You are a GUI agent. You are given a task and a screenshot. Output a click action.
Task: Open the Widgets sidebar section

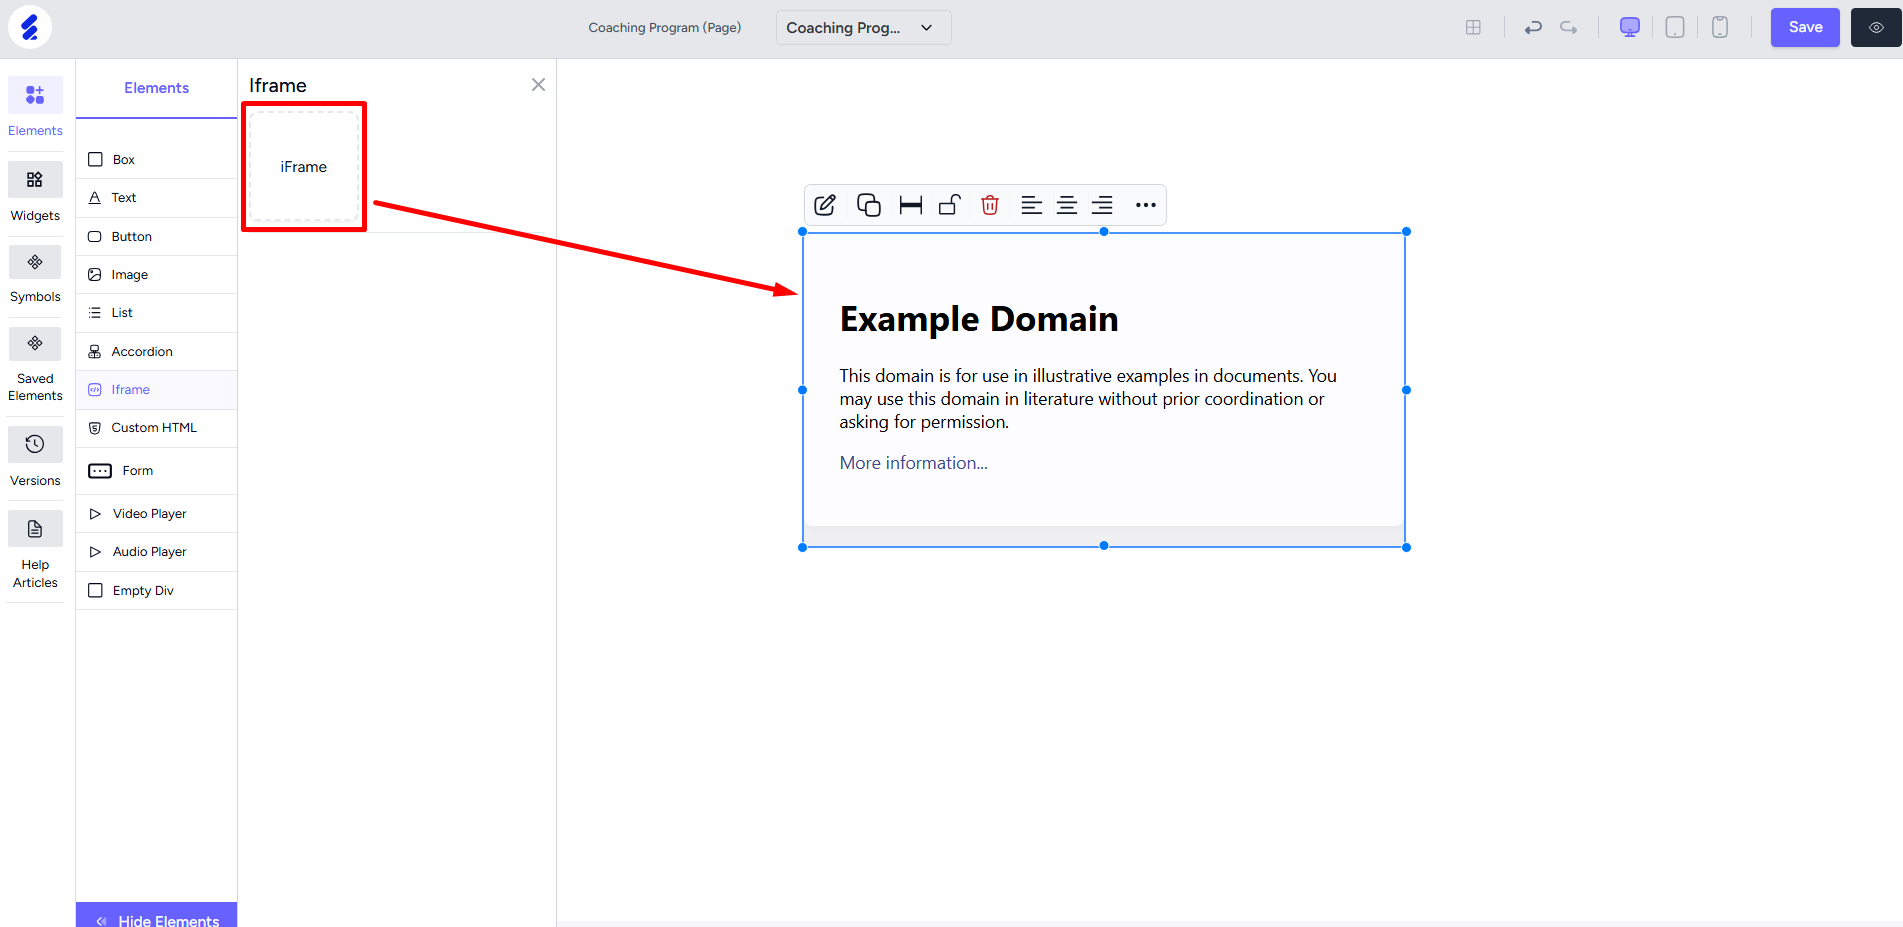pos(35,193)
